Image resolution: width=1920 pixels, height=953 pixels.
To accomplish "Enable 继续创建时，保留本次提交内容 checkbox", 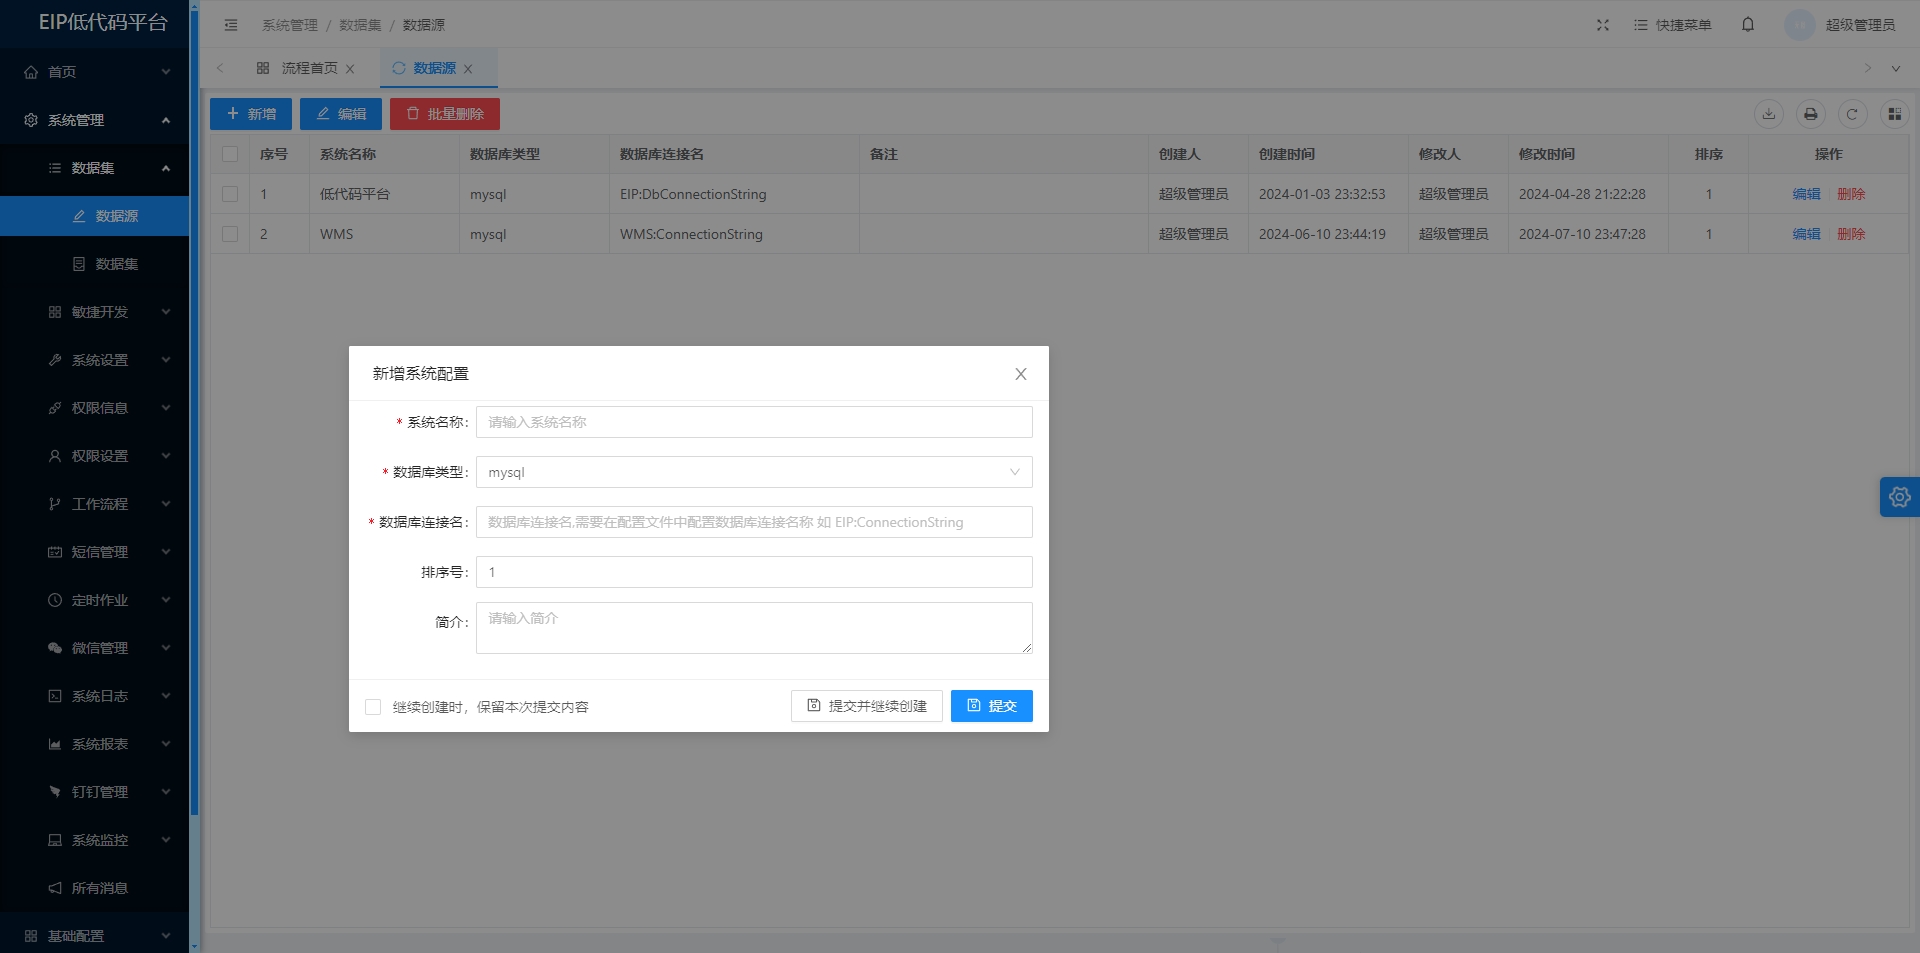I will (373, 707).
